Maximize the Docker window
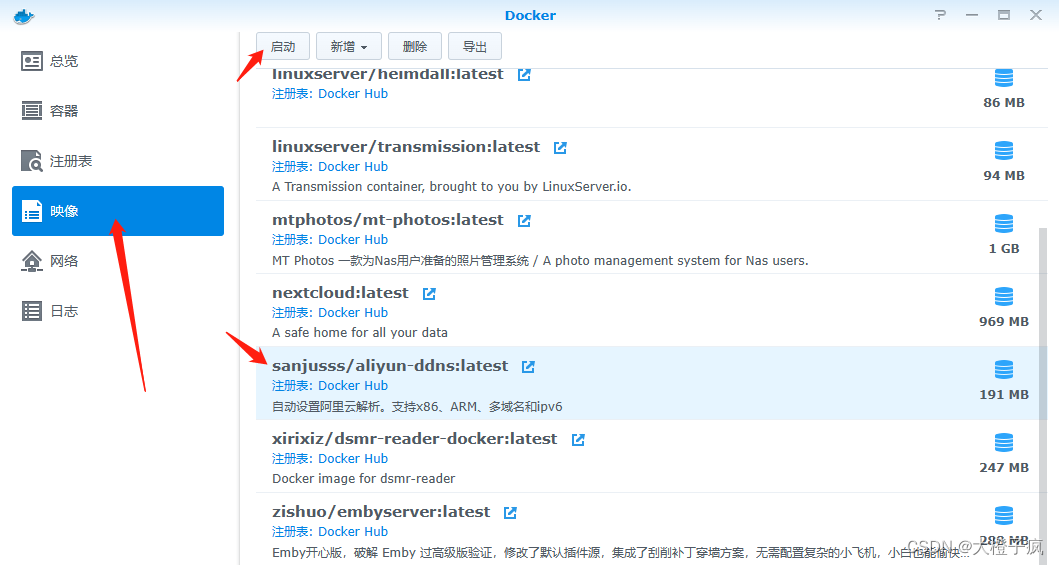1059x565 pixels. [x=1004, y=15]
